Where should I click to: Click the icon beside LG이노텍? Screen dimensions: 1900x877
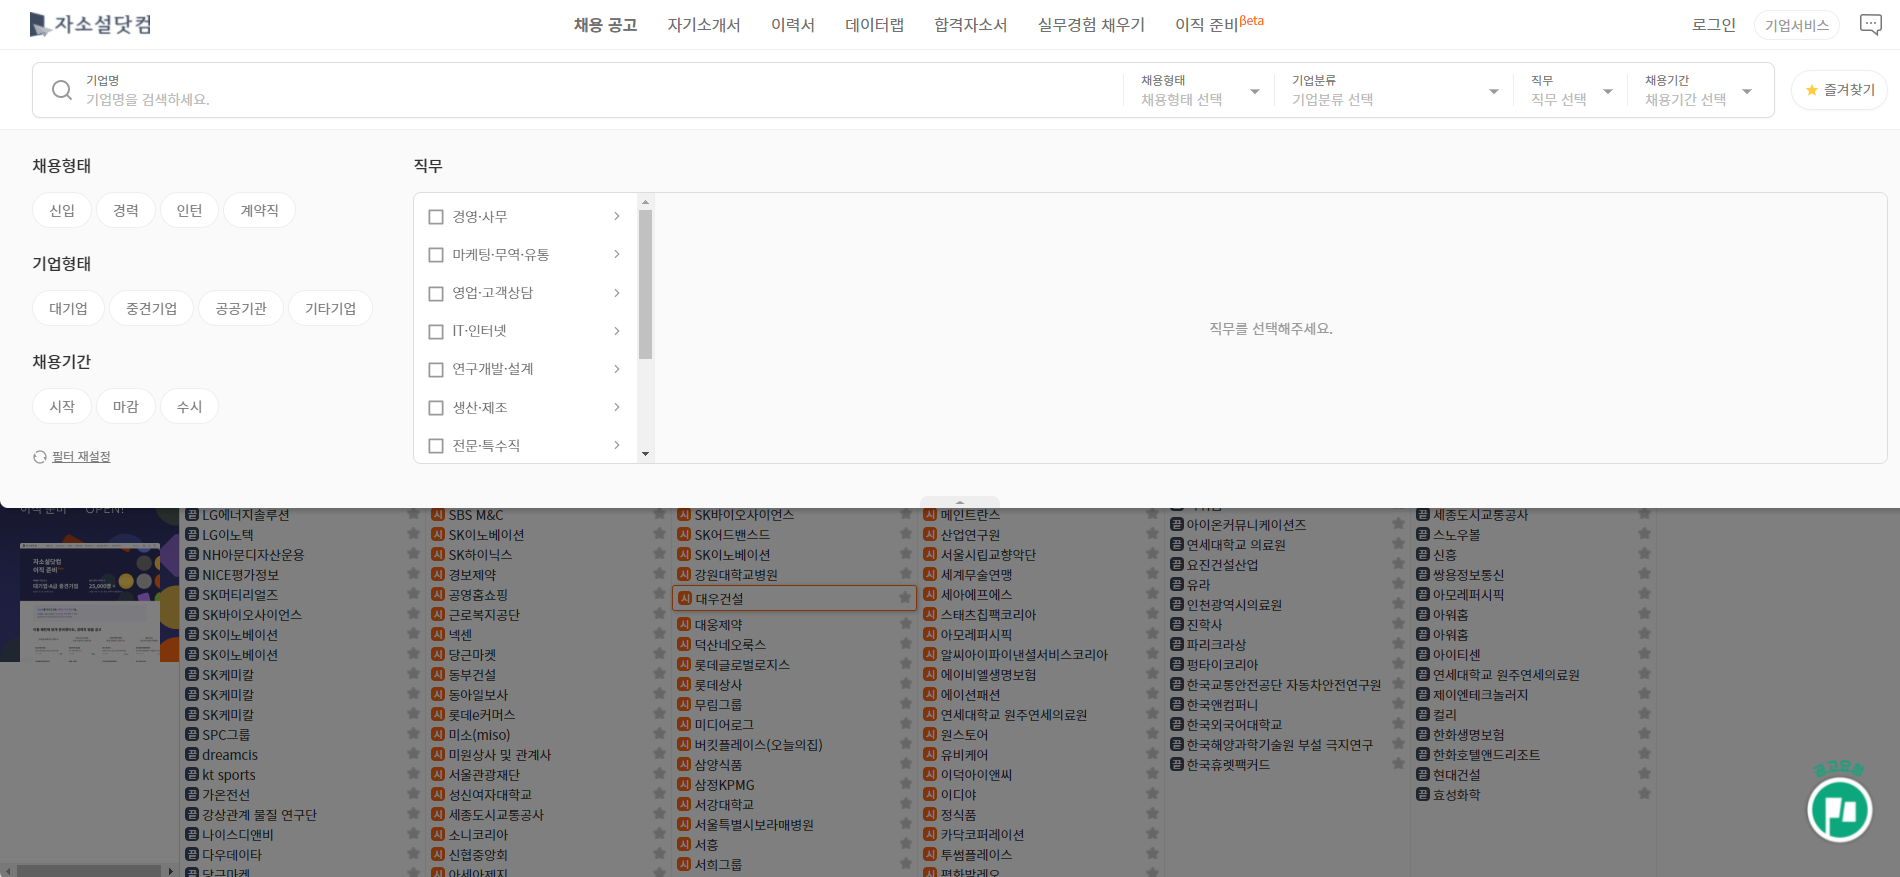192,535
